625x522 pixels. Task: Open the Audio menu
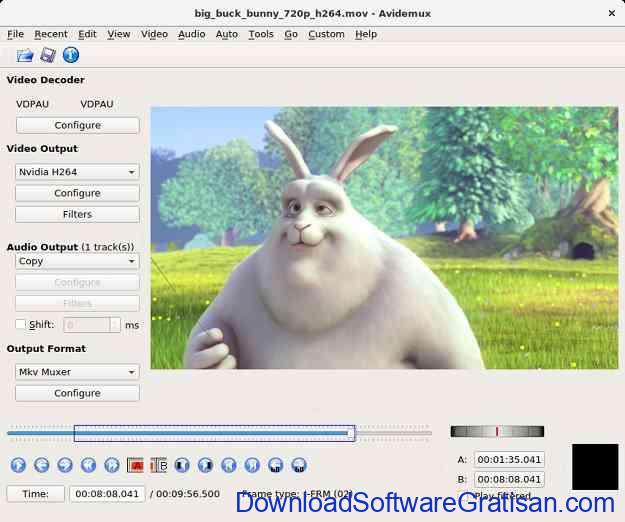click(192, 34)
